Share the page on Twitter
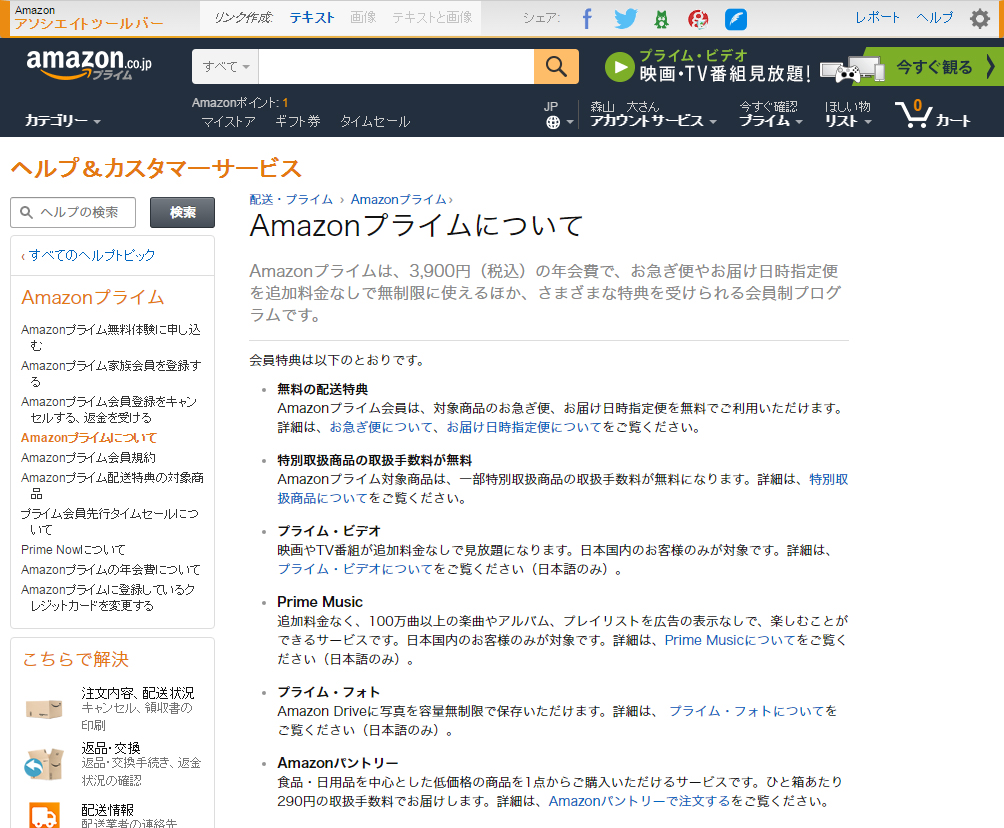1004x828 pixels. (x=624, y=17)
